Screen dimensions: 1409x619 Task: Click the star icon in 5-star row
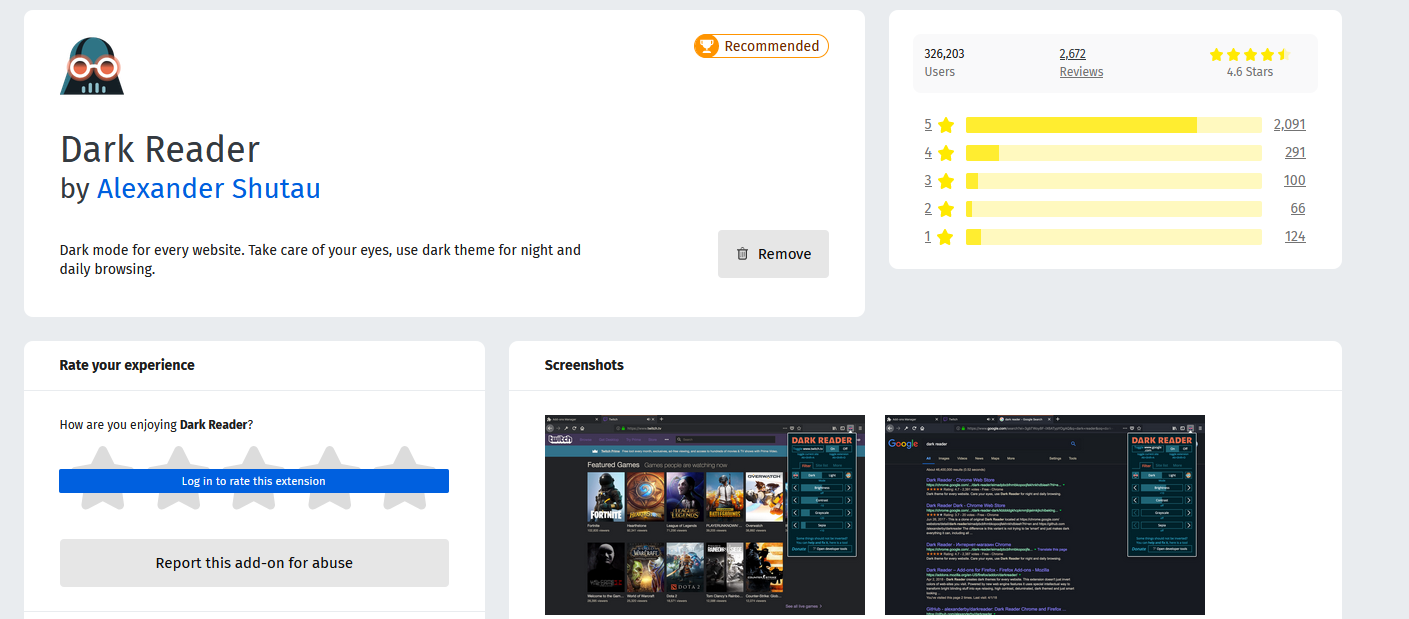[946, 125]
